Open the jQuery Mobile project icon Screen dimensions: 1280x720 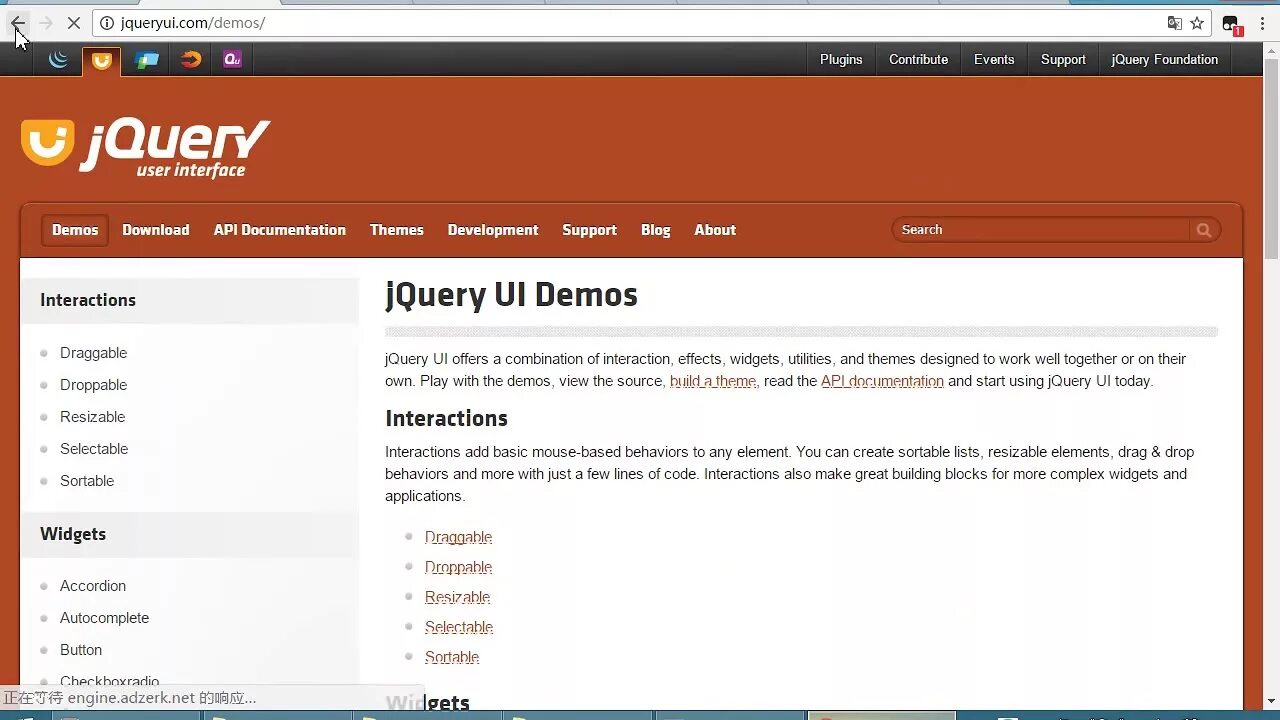pyautogui.click(x=147, y=60)
